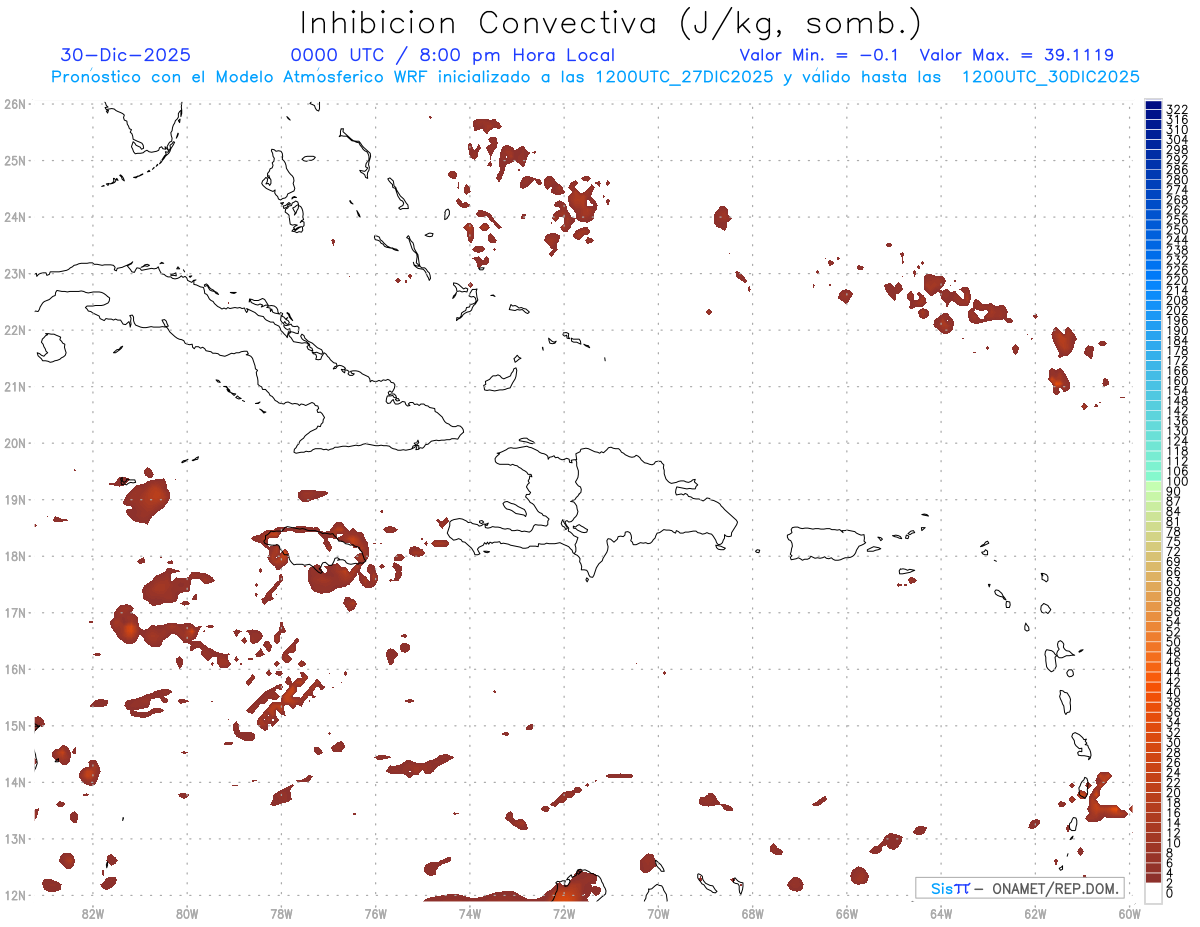The height and width of the screenshot is (927, 1200).
Task: Click the 70W longitude label
Action: [658, 913]
